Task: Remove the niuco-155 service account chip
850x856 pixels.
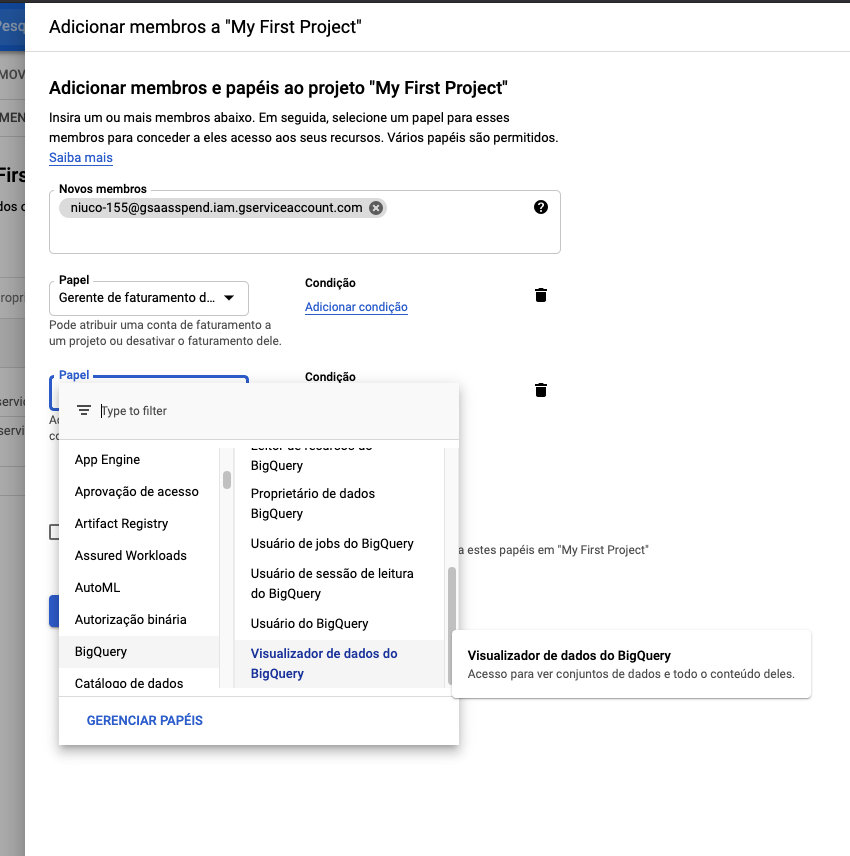Action: point(376,208)
